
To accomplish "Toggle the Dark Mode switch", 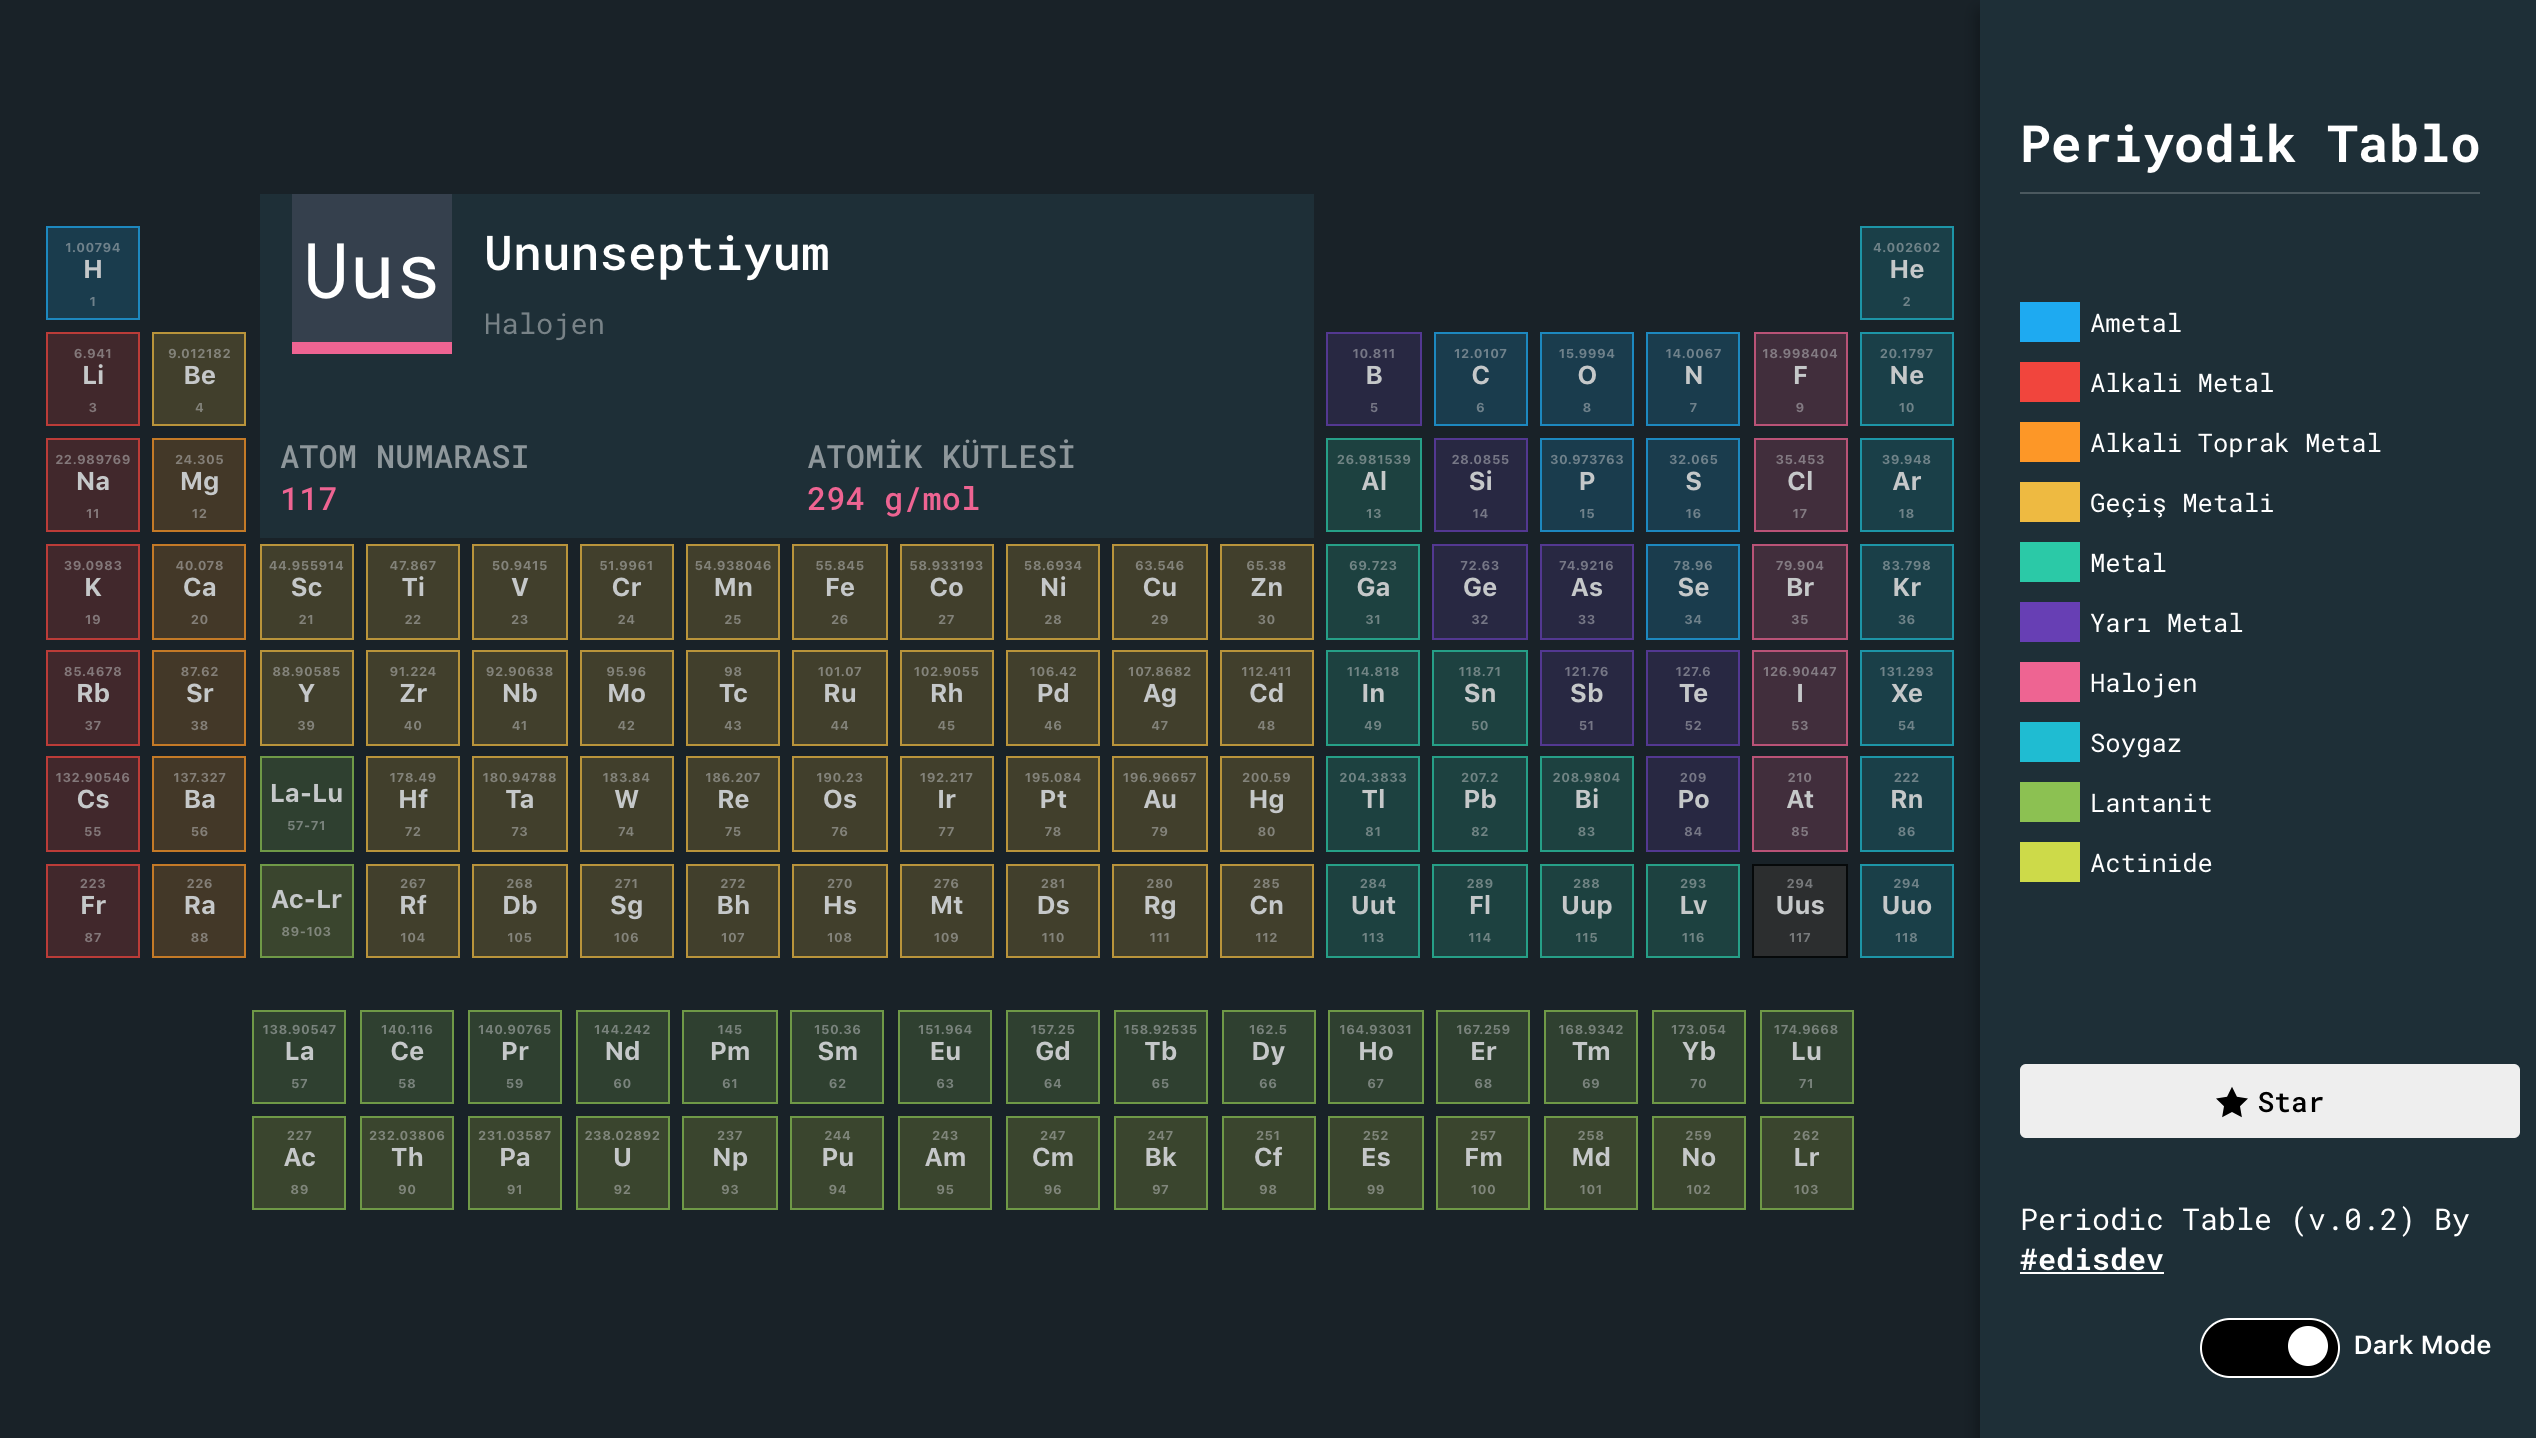I will click(x=2268, y=1346).
